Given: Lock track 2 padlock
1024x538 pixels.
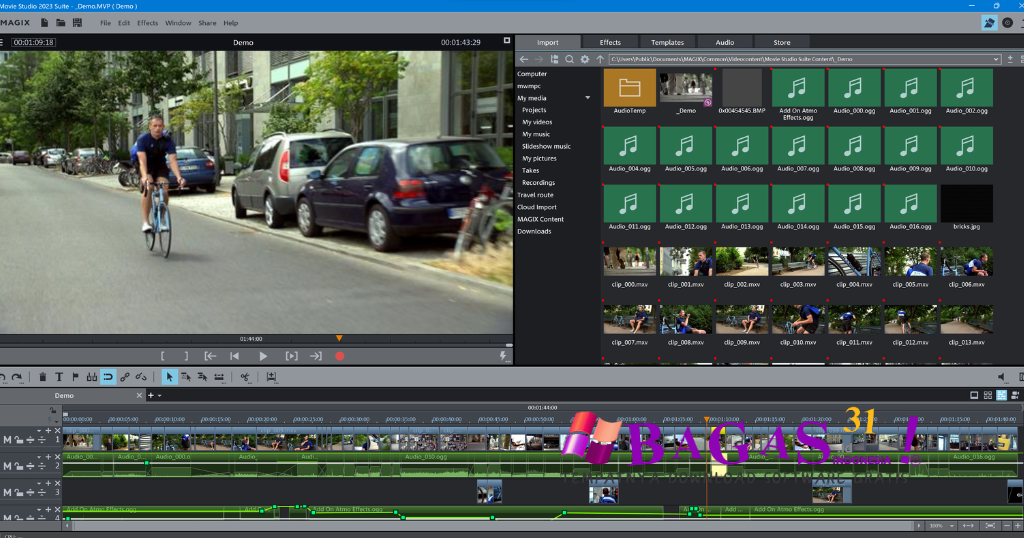Looking at the screenshot, I should [19, 466].
